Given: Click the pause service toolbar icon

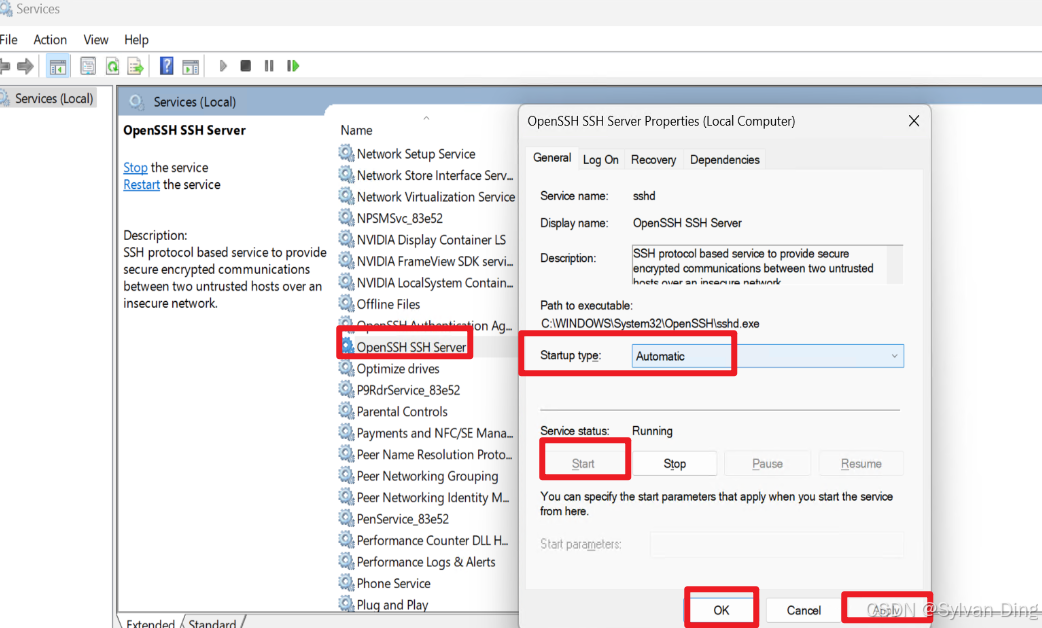Looking at the screenshot, I should (x=268, y=66).
